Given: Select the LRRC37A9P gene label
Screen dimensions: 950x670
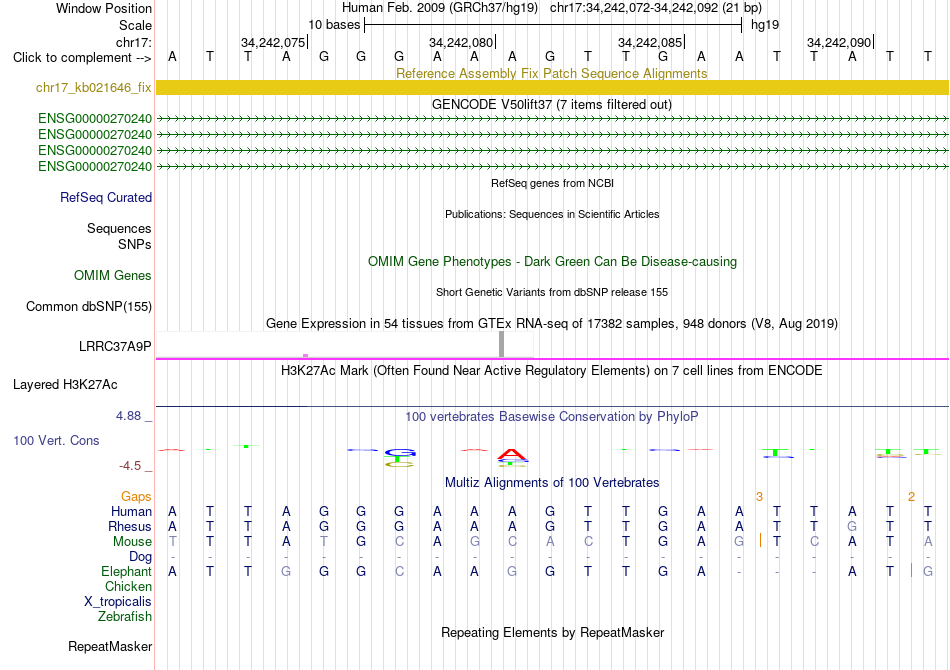Looking at the screenshot, I should click(x=115, y=347).
